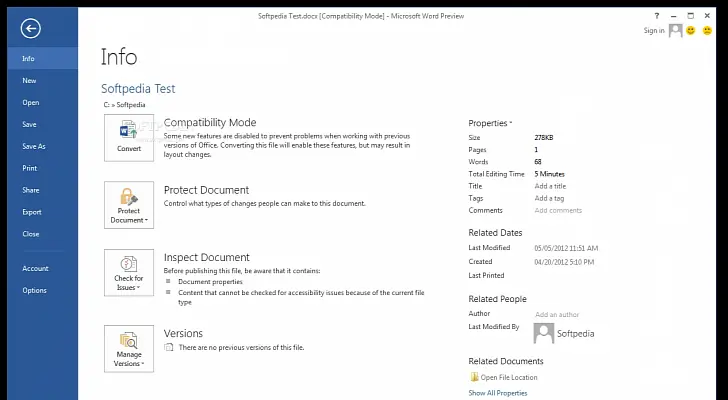Screen dimensions: 728x400
Task: Click the Words count value 68
Action: pos(538,162)
